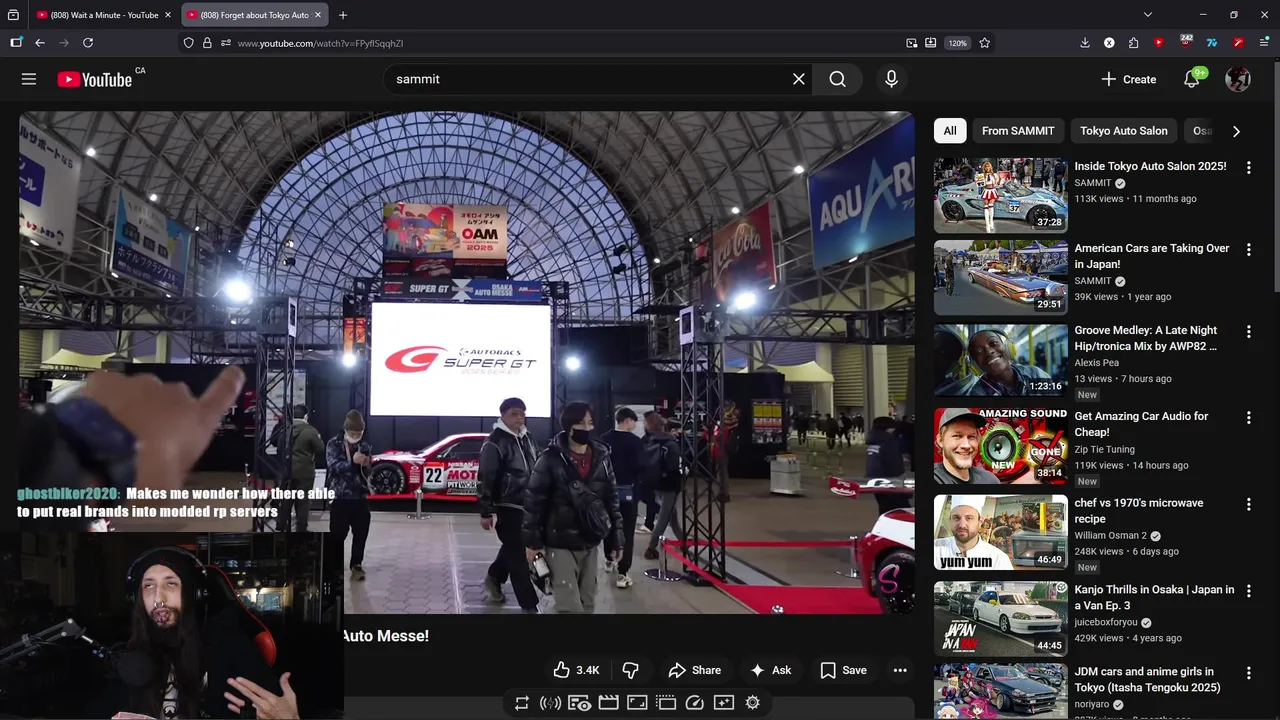Start voice search with the microphone
The height and width of the screenshot is (720, 1280).
(x=891, y=79)
